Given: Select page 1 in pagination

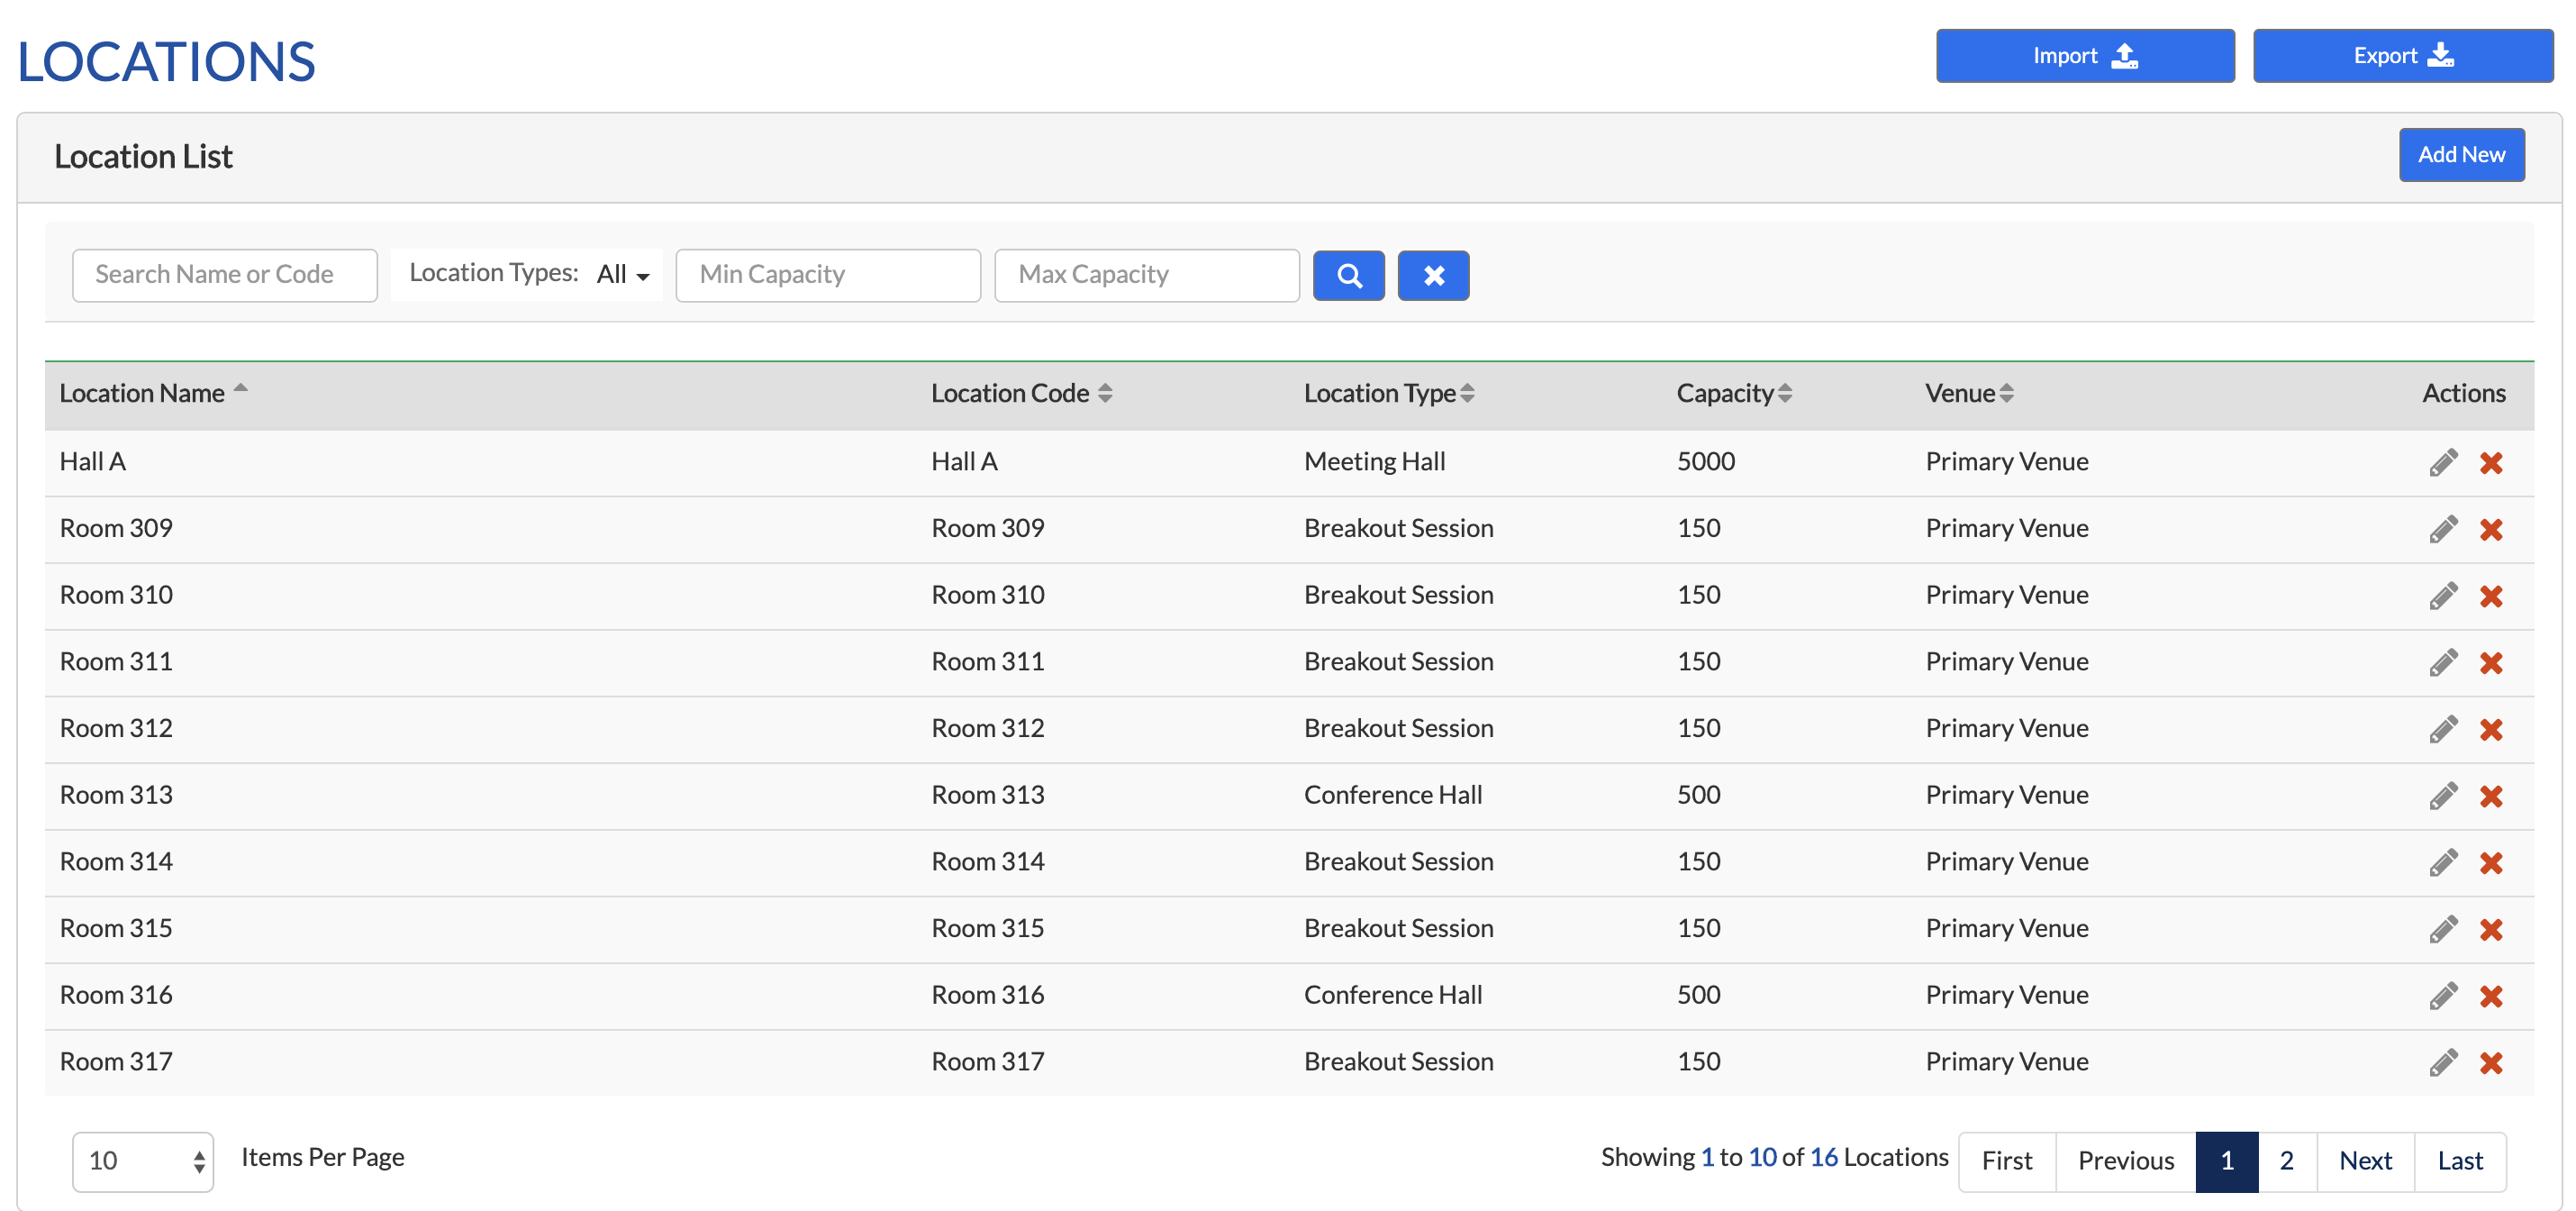Looking at the screenshot, I should pos(2227,1161).
